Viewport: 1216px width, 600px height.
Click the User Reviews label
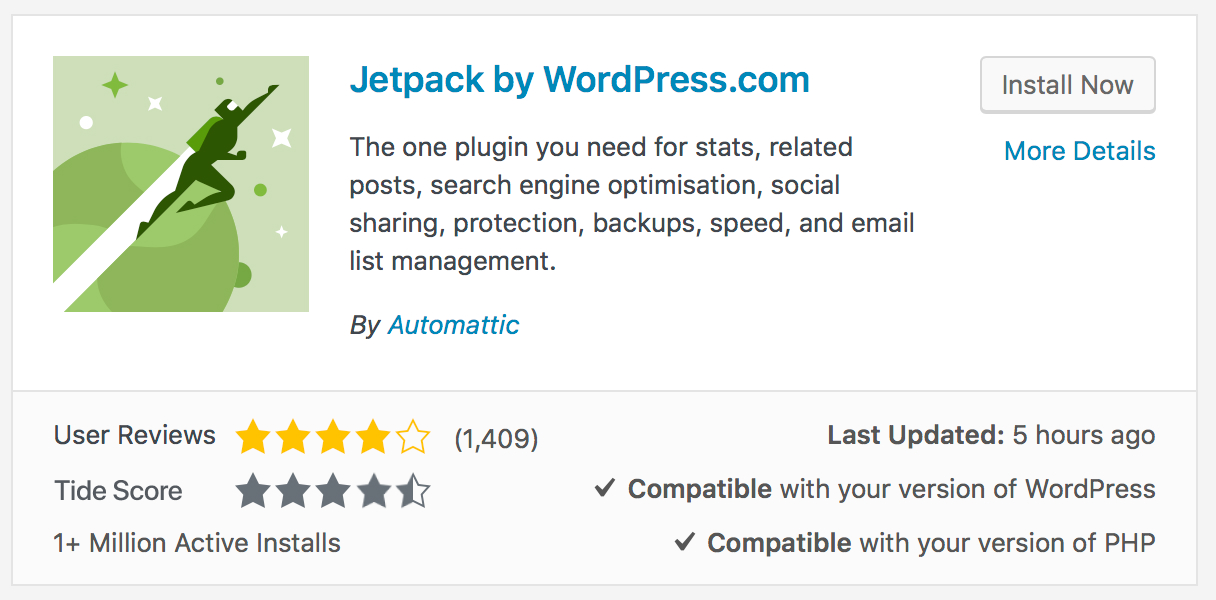135,436
